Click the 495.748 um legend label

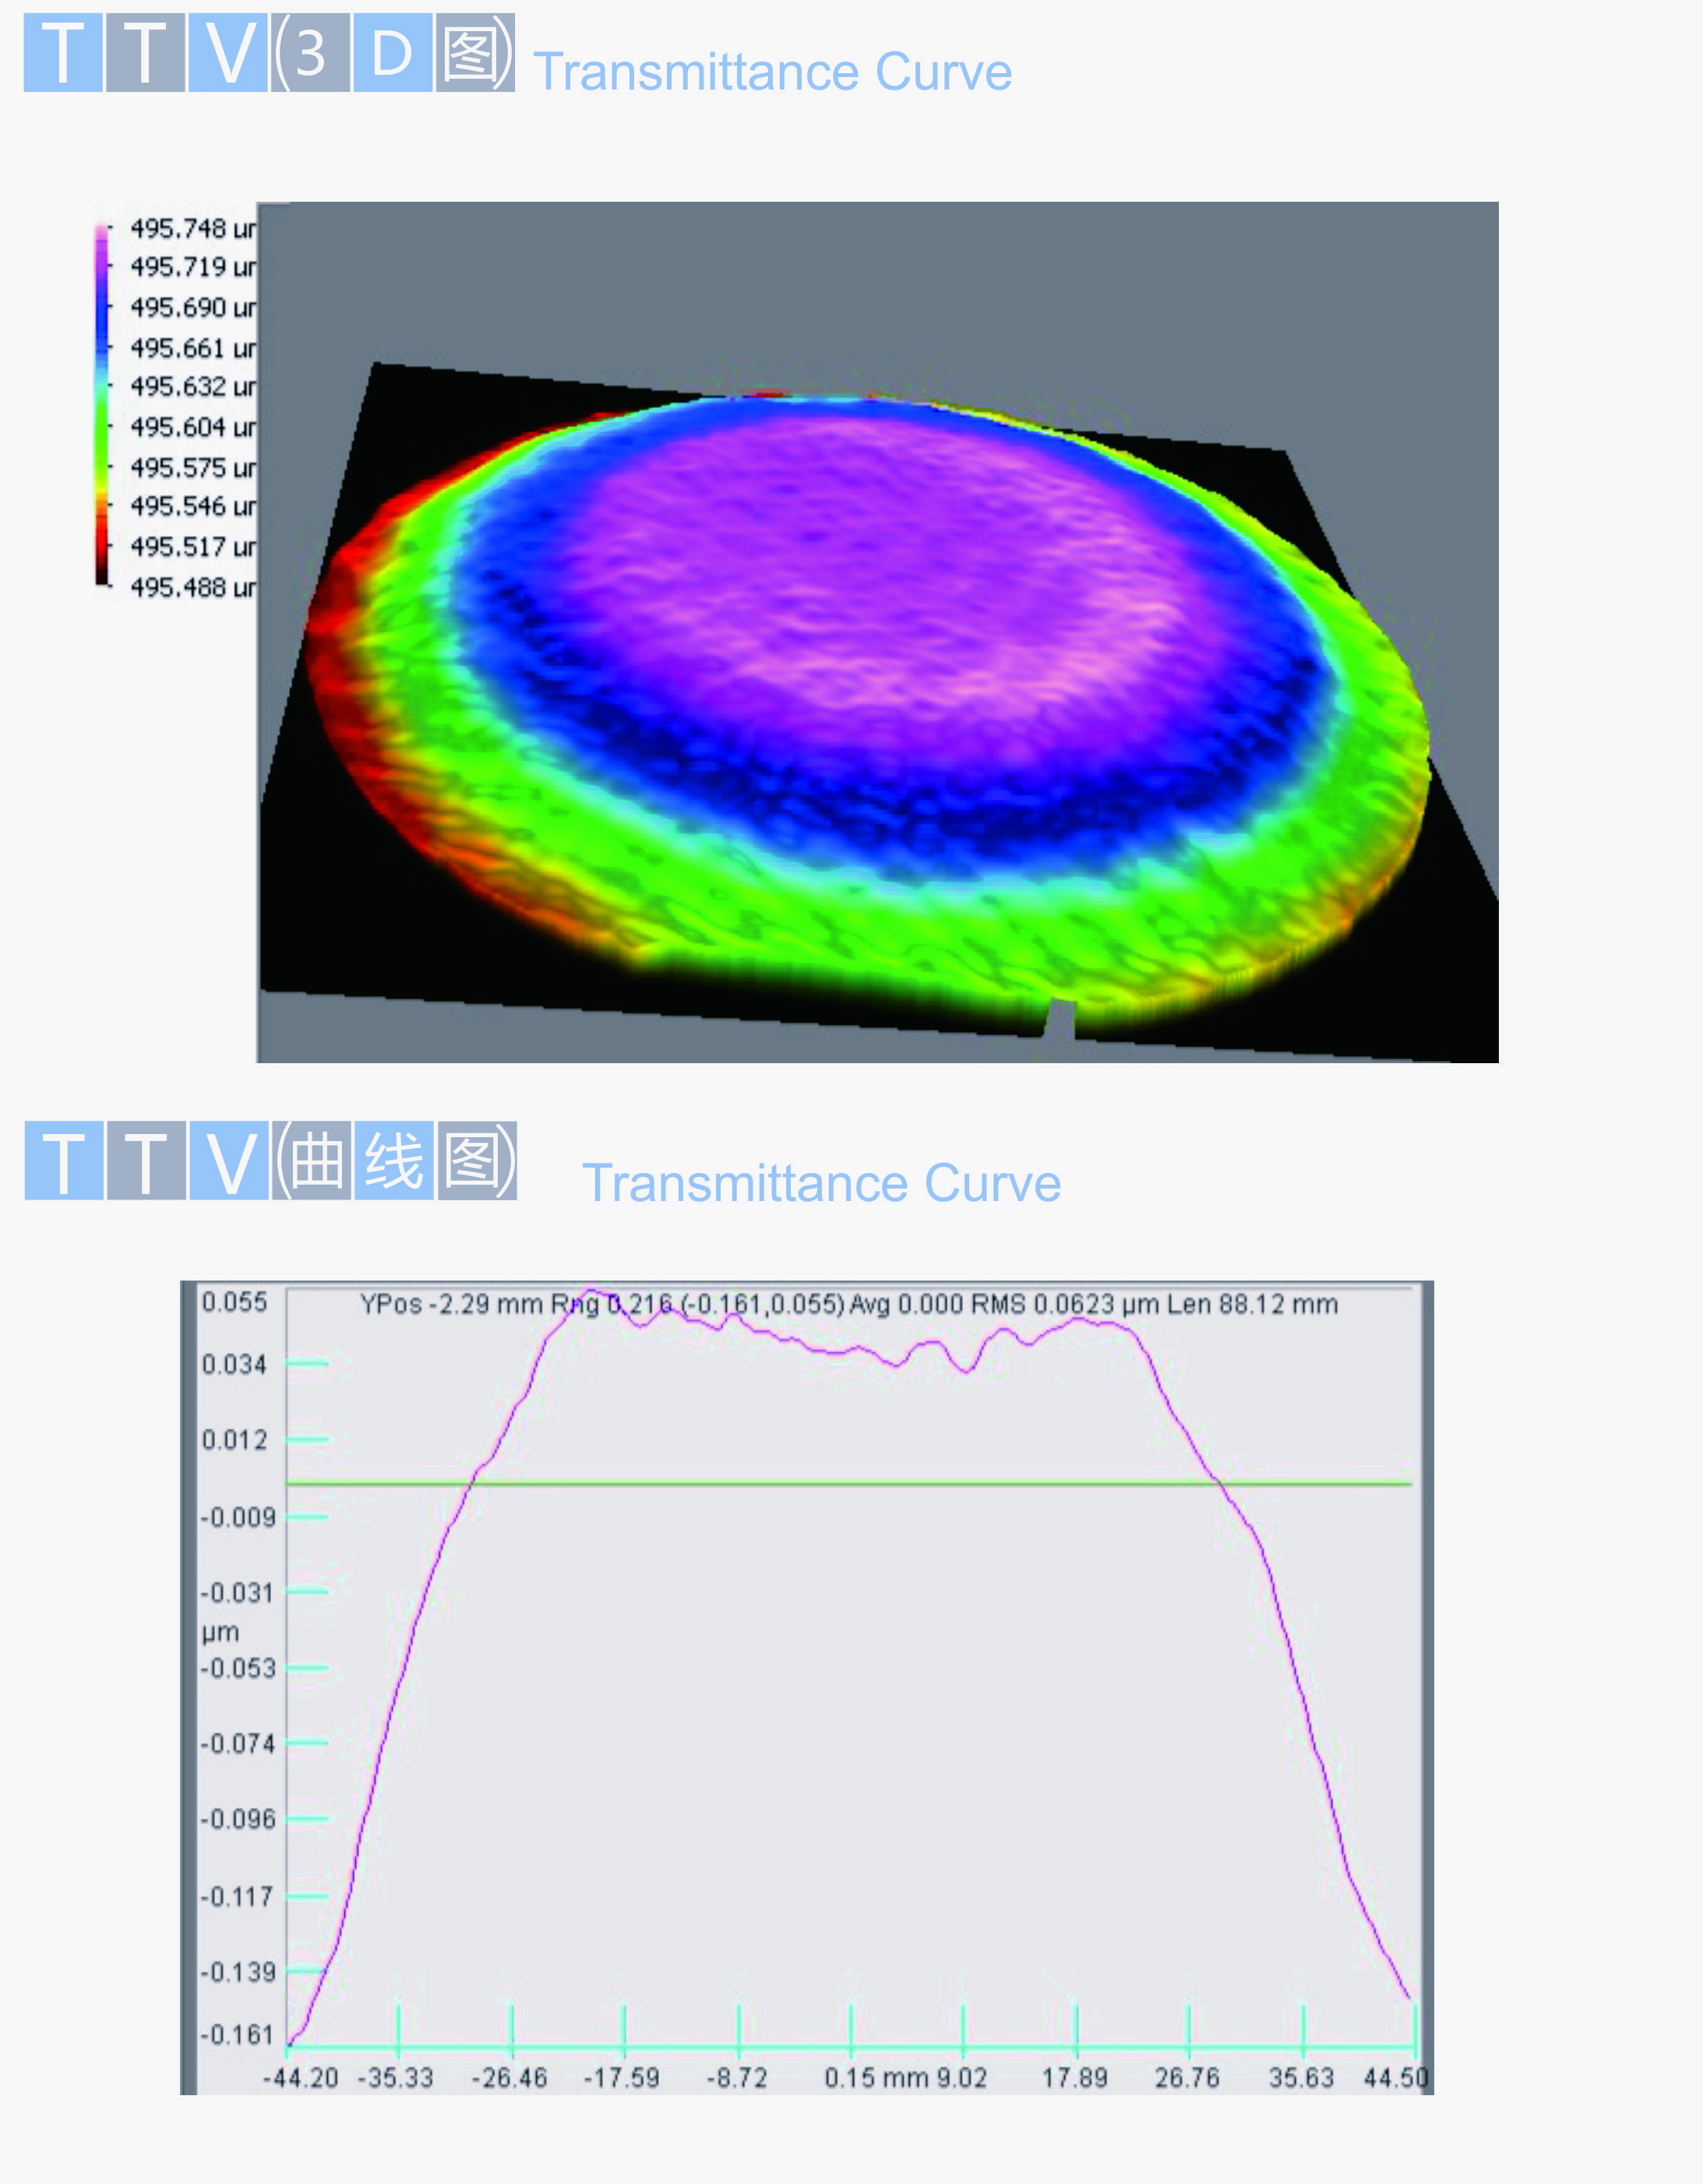pos(192,229)
